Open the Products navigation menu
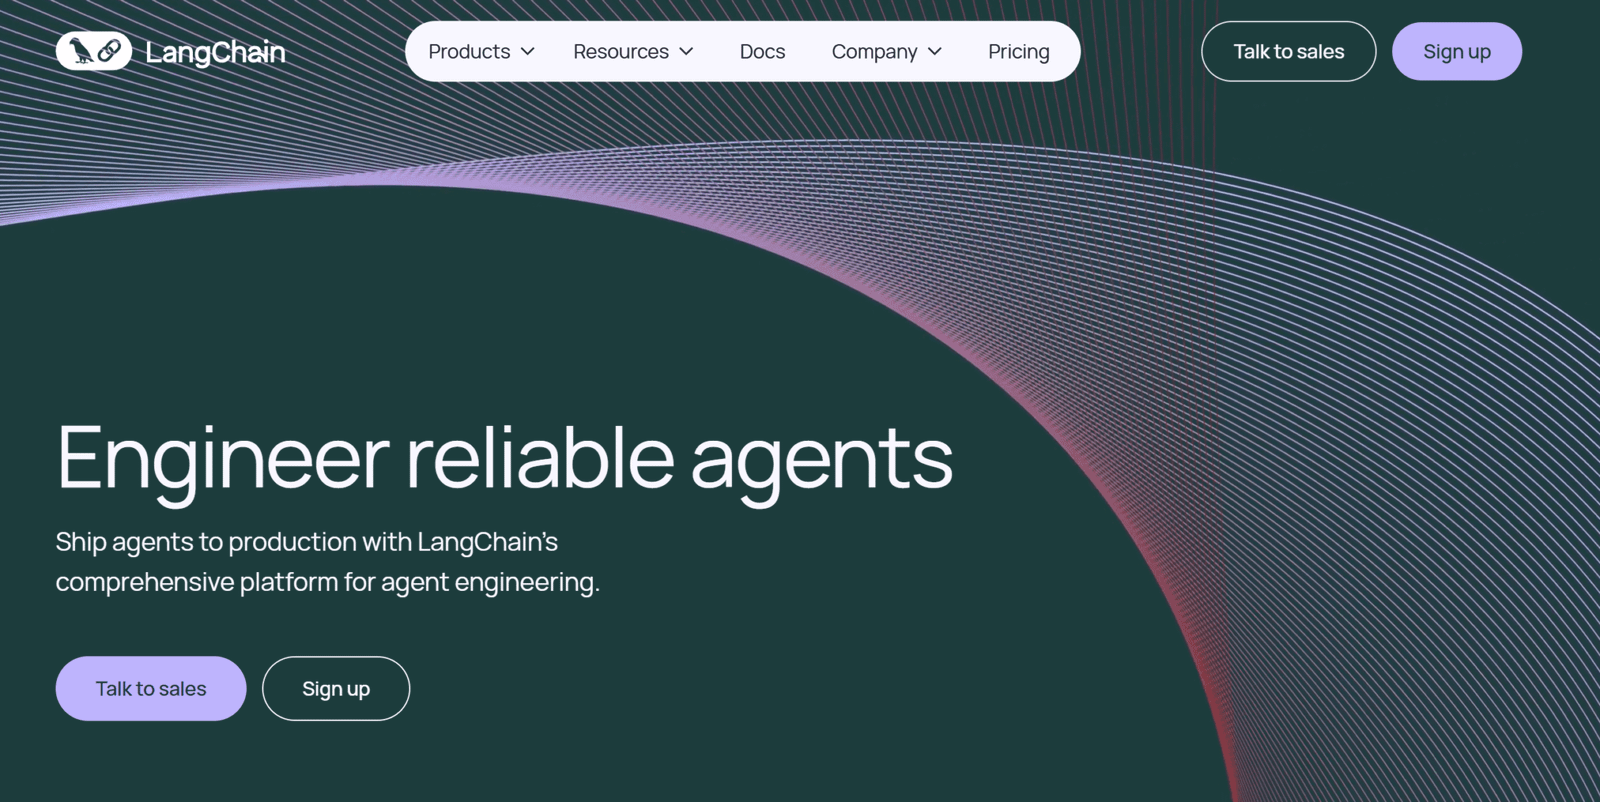 (x=481, y=51)
